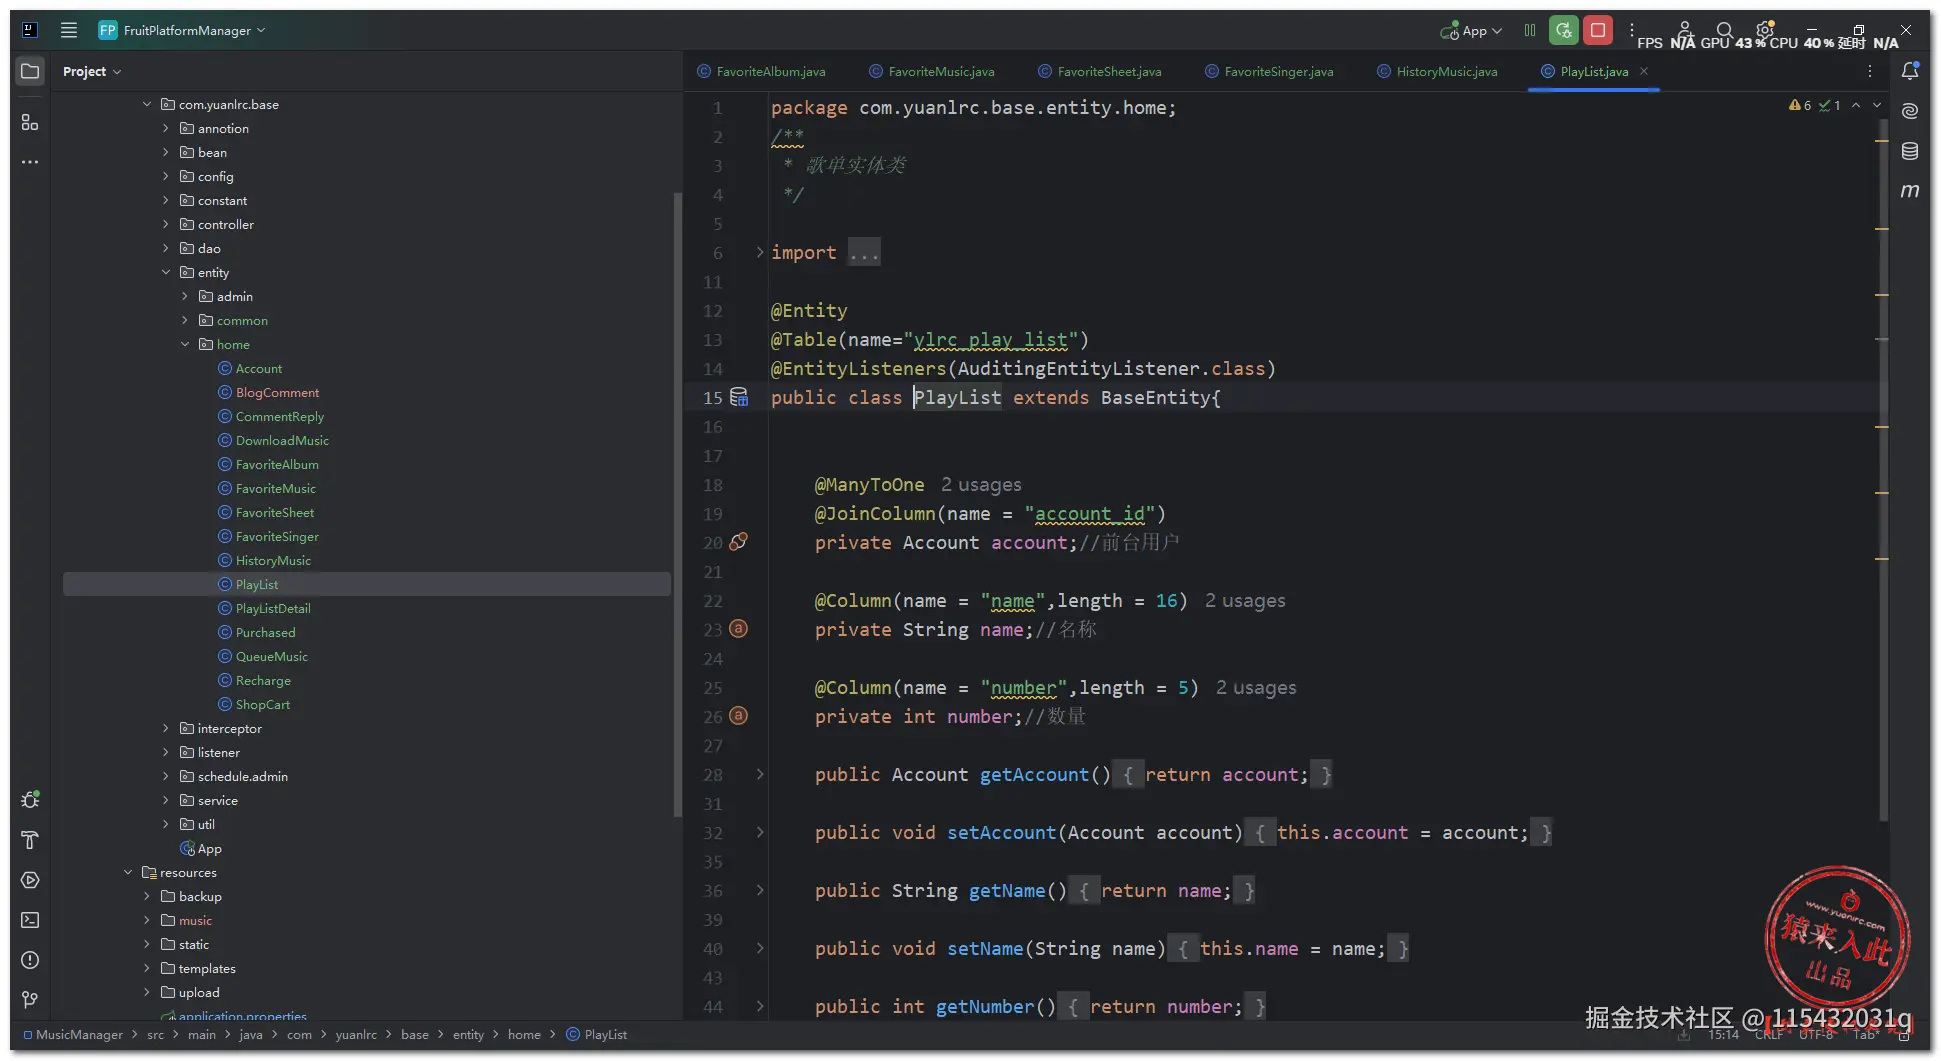The height and width of the screenshot is (1061, 1941).
Task: Open the Problems tool window
Action: [x=30, y=960]
